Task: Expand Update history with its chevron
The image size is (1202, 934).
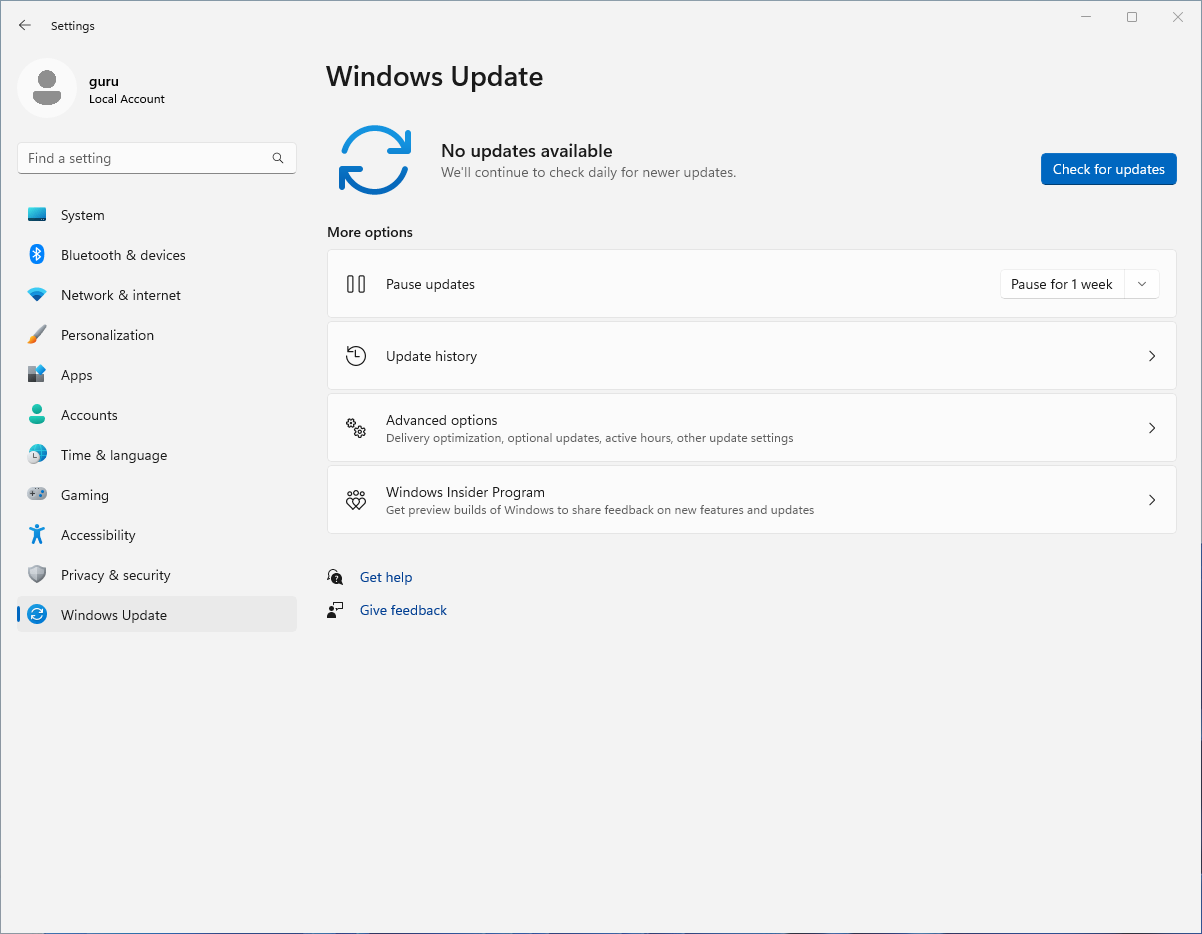Action: 1152,356
